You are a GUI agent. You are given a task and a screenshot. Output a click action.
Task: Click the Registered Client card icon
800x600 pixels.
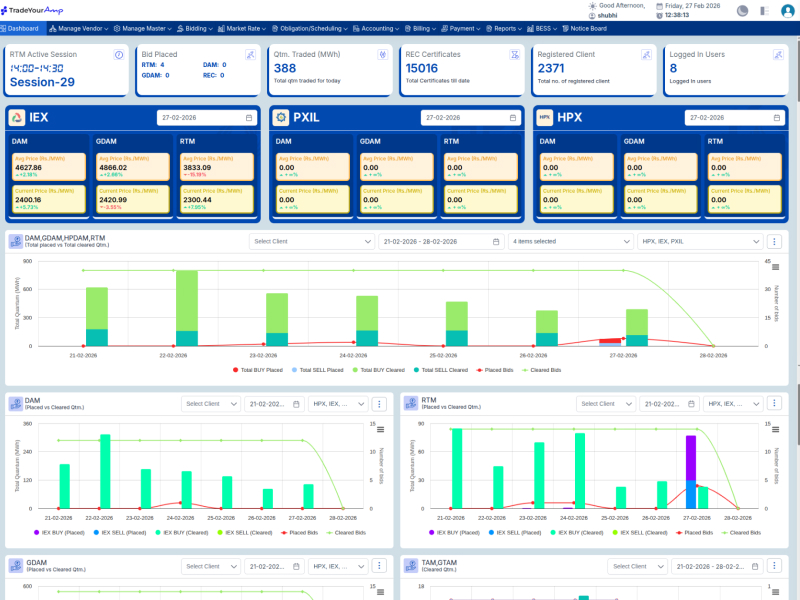[x=646, y=55]
